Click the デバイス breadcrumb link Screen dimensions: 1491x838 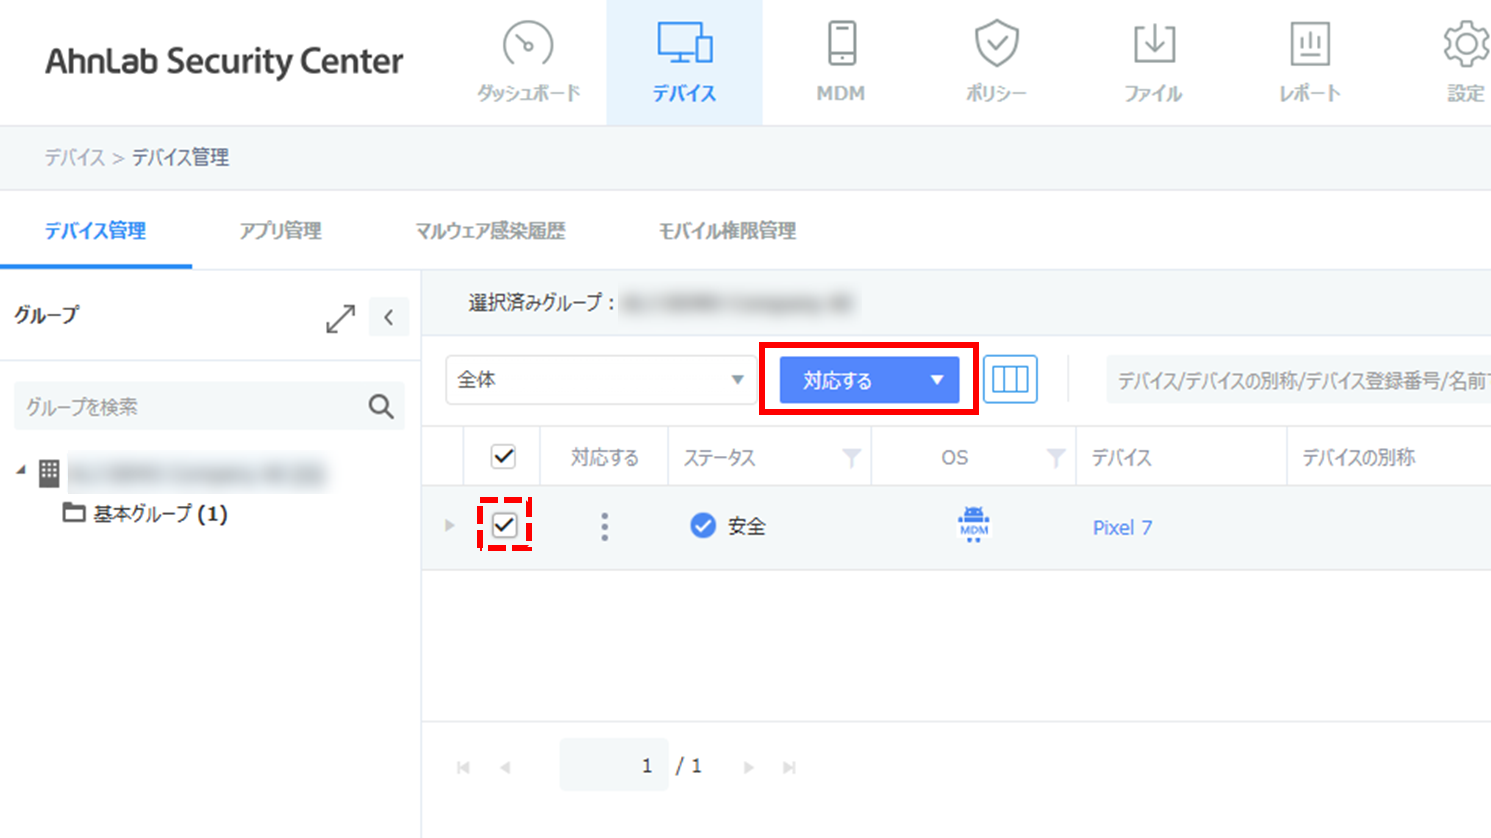pos(74,157)
